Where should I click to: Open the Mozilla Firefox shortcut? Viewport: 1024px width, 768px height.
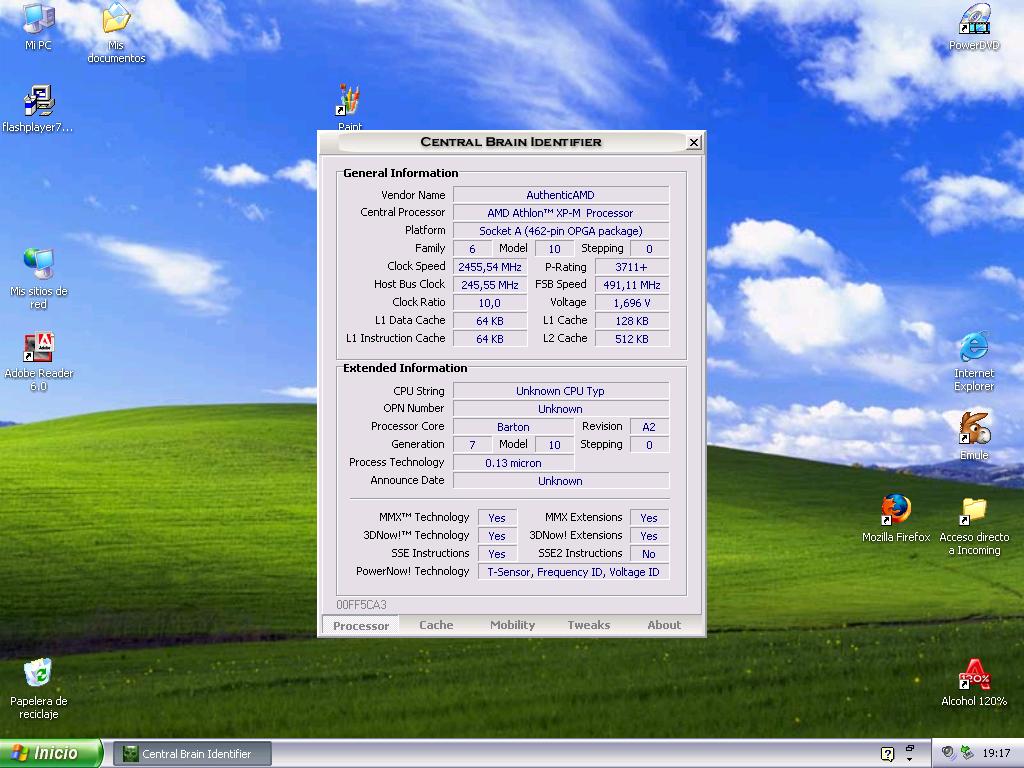(x=896, y=511)
